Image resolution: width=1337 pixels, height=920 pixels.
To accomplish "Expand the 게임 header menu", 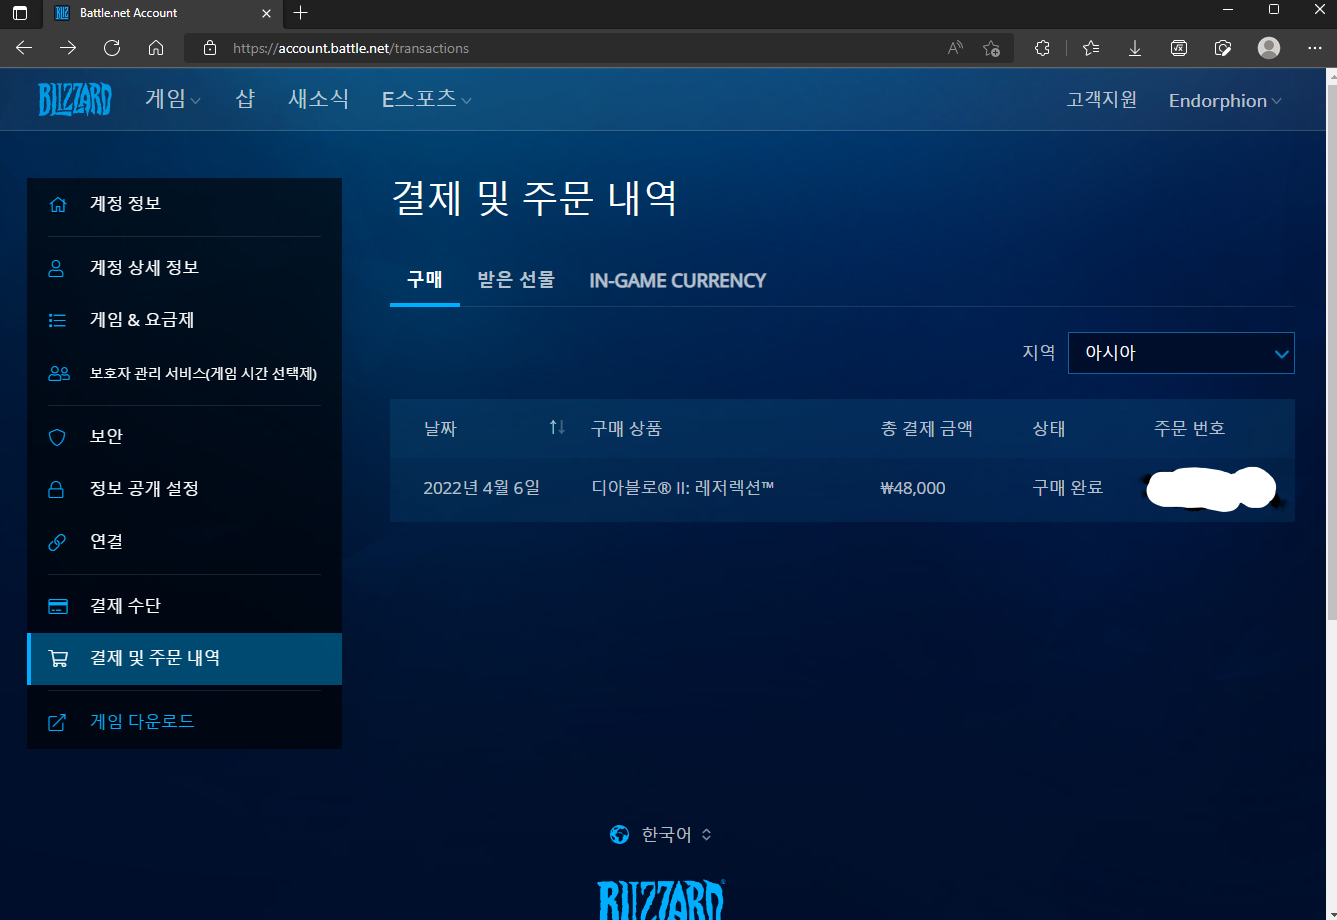I will click(173, 99).
